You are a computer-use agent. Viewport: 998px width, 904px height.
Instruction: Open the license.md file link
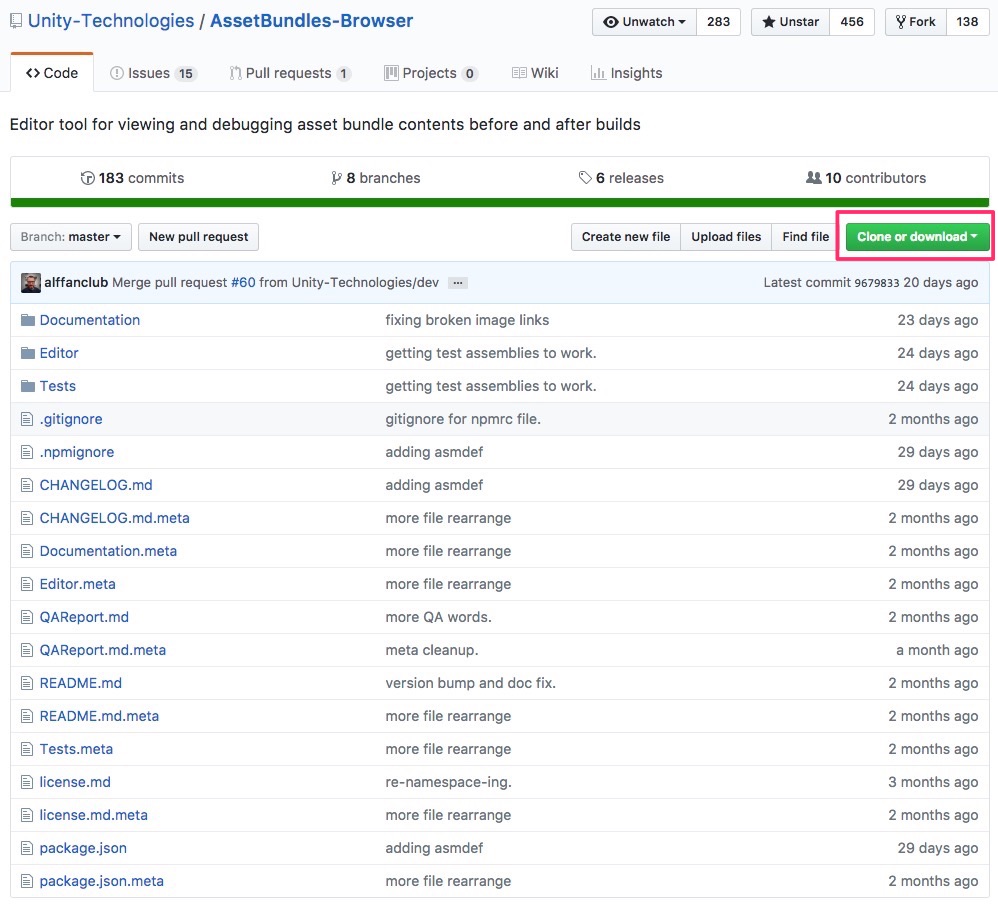pos(75,781)
